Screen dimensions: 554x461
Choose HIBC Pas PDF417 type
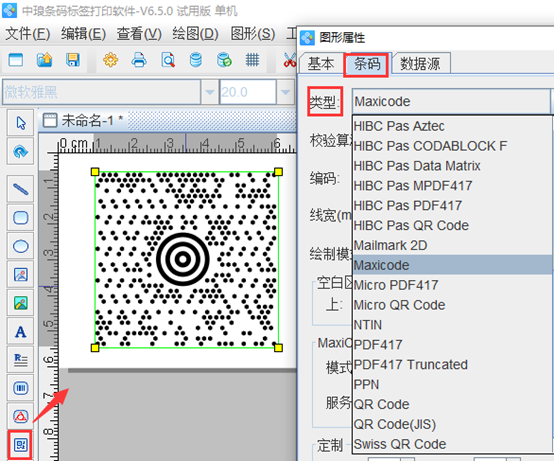(x=452, y=206)
